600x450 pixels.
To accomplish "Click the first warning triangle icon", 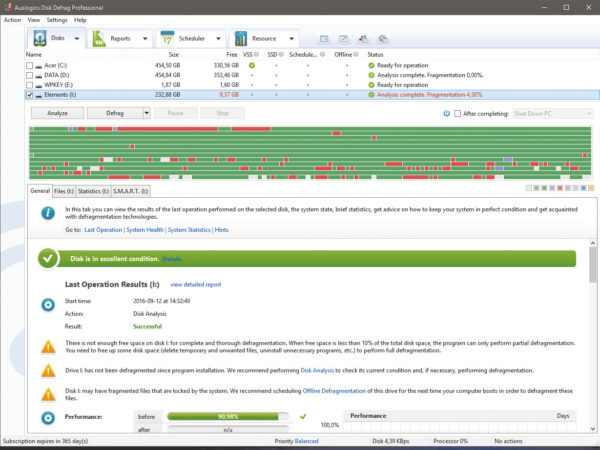I will click(x=47, y=346).
